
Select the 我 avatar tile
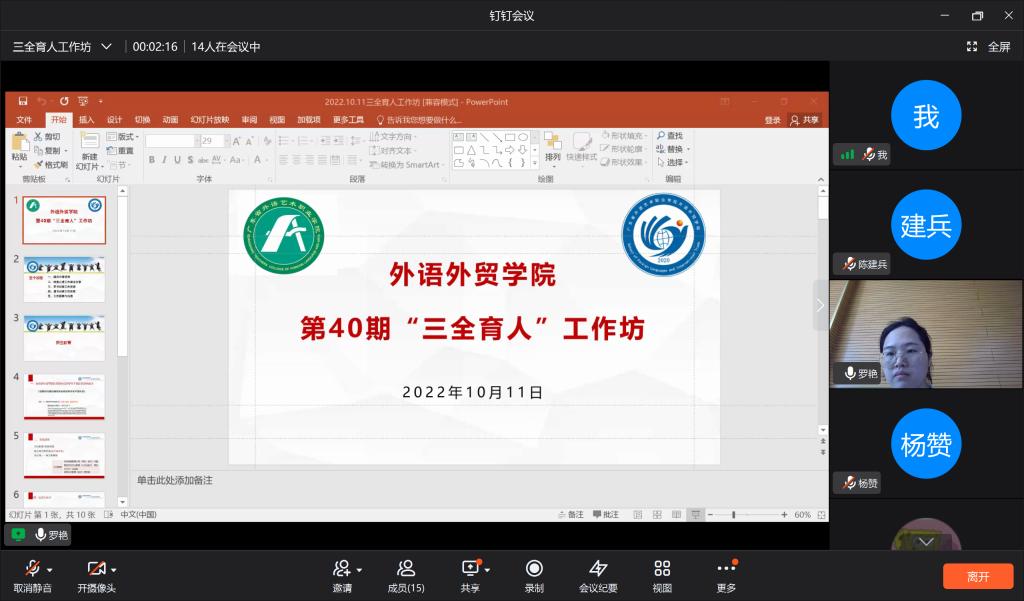[926, 116]
